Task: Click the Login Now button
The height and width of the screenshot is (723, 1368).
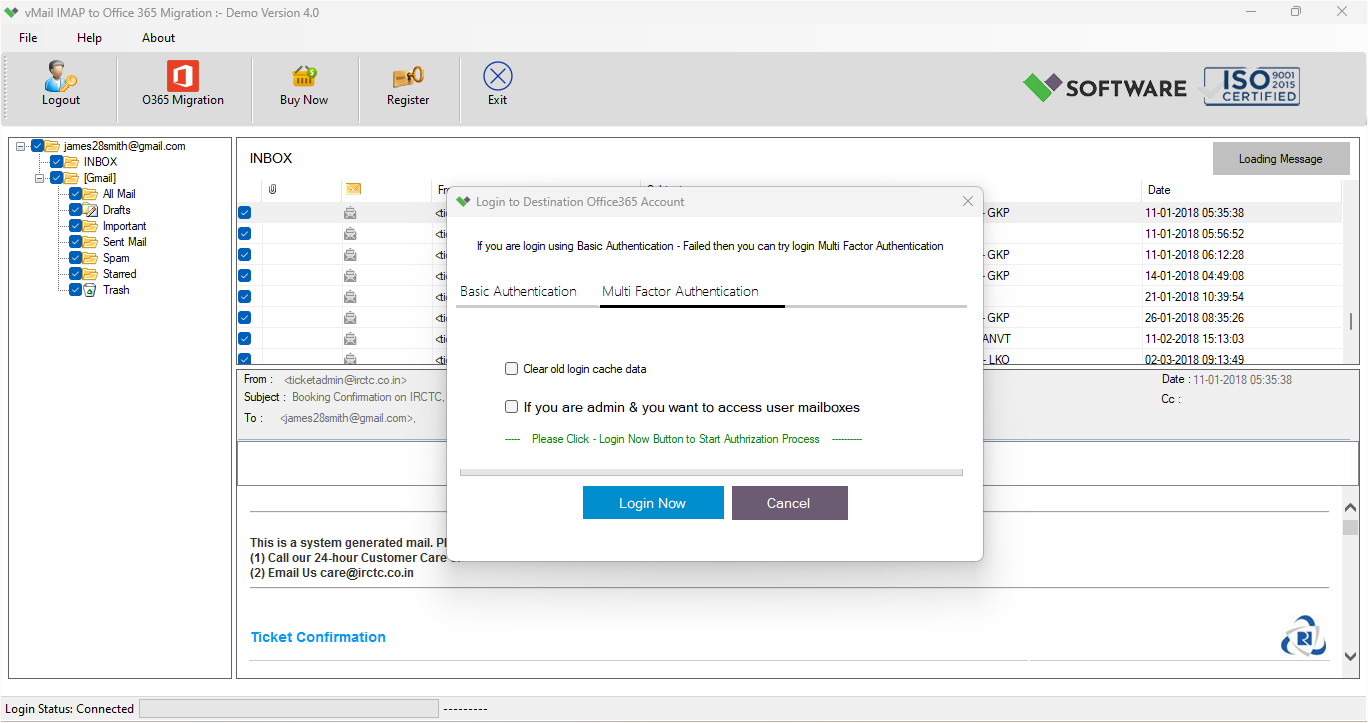Action: [653, 503]
